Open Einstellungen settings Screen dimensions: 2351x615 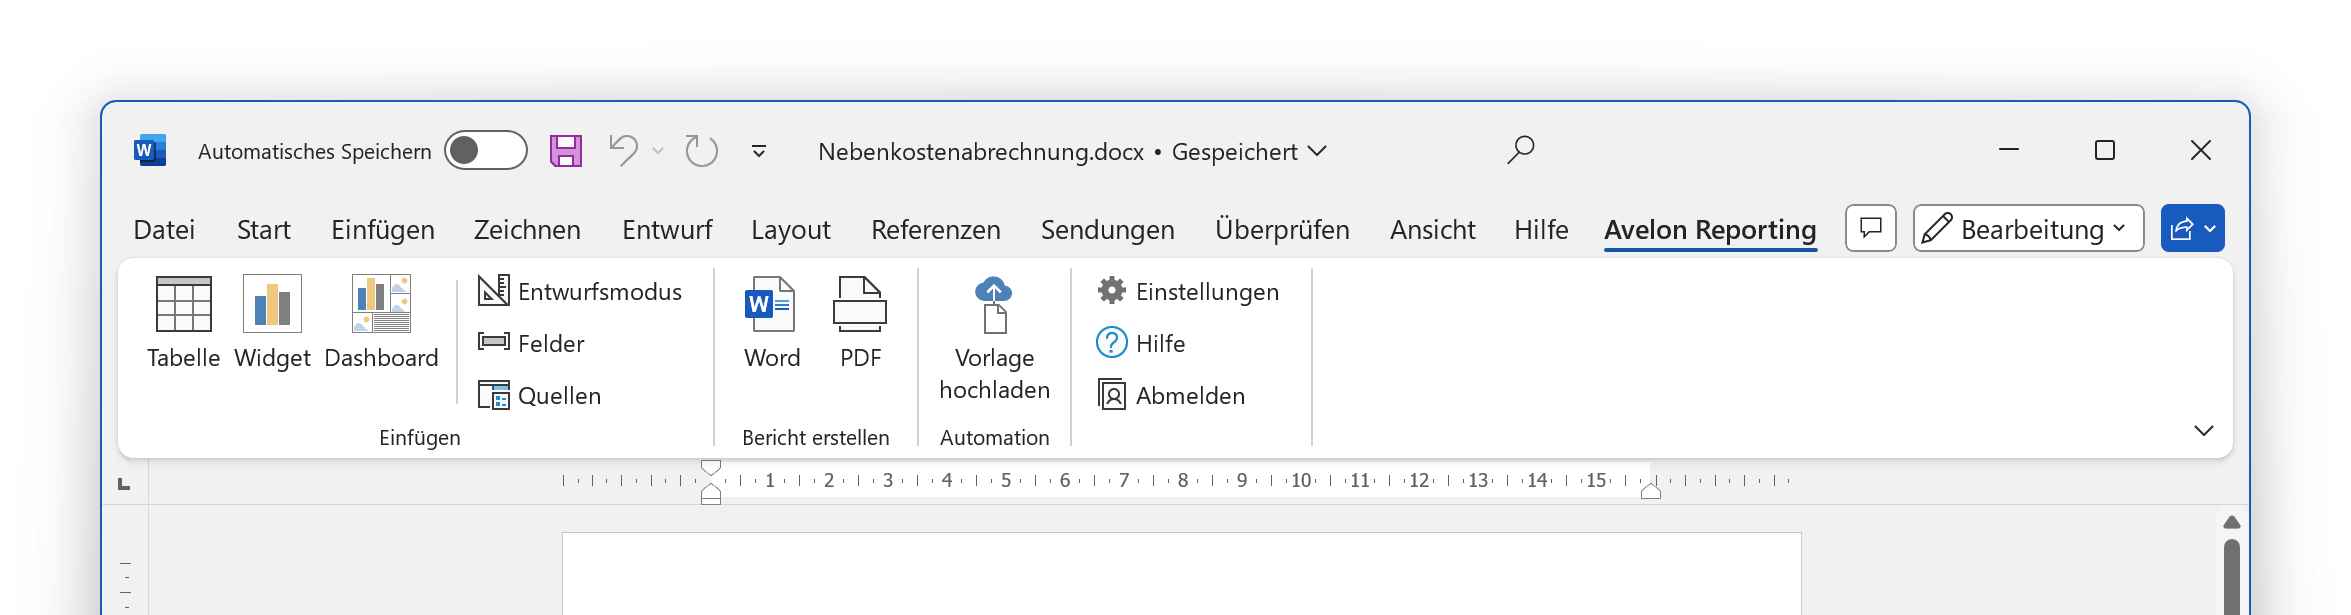coord(1188,291)
